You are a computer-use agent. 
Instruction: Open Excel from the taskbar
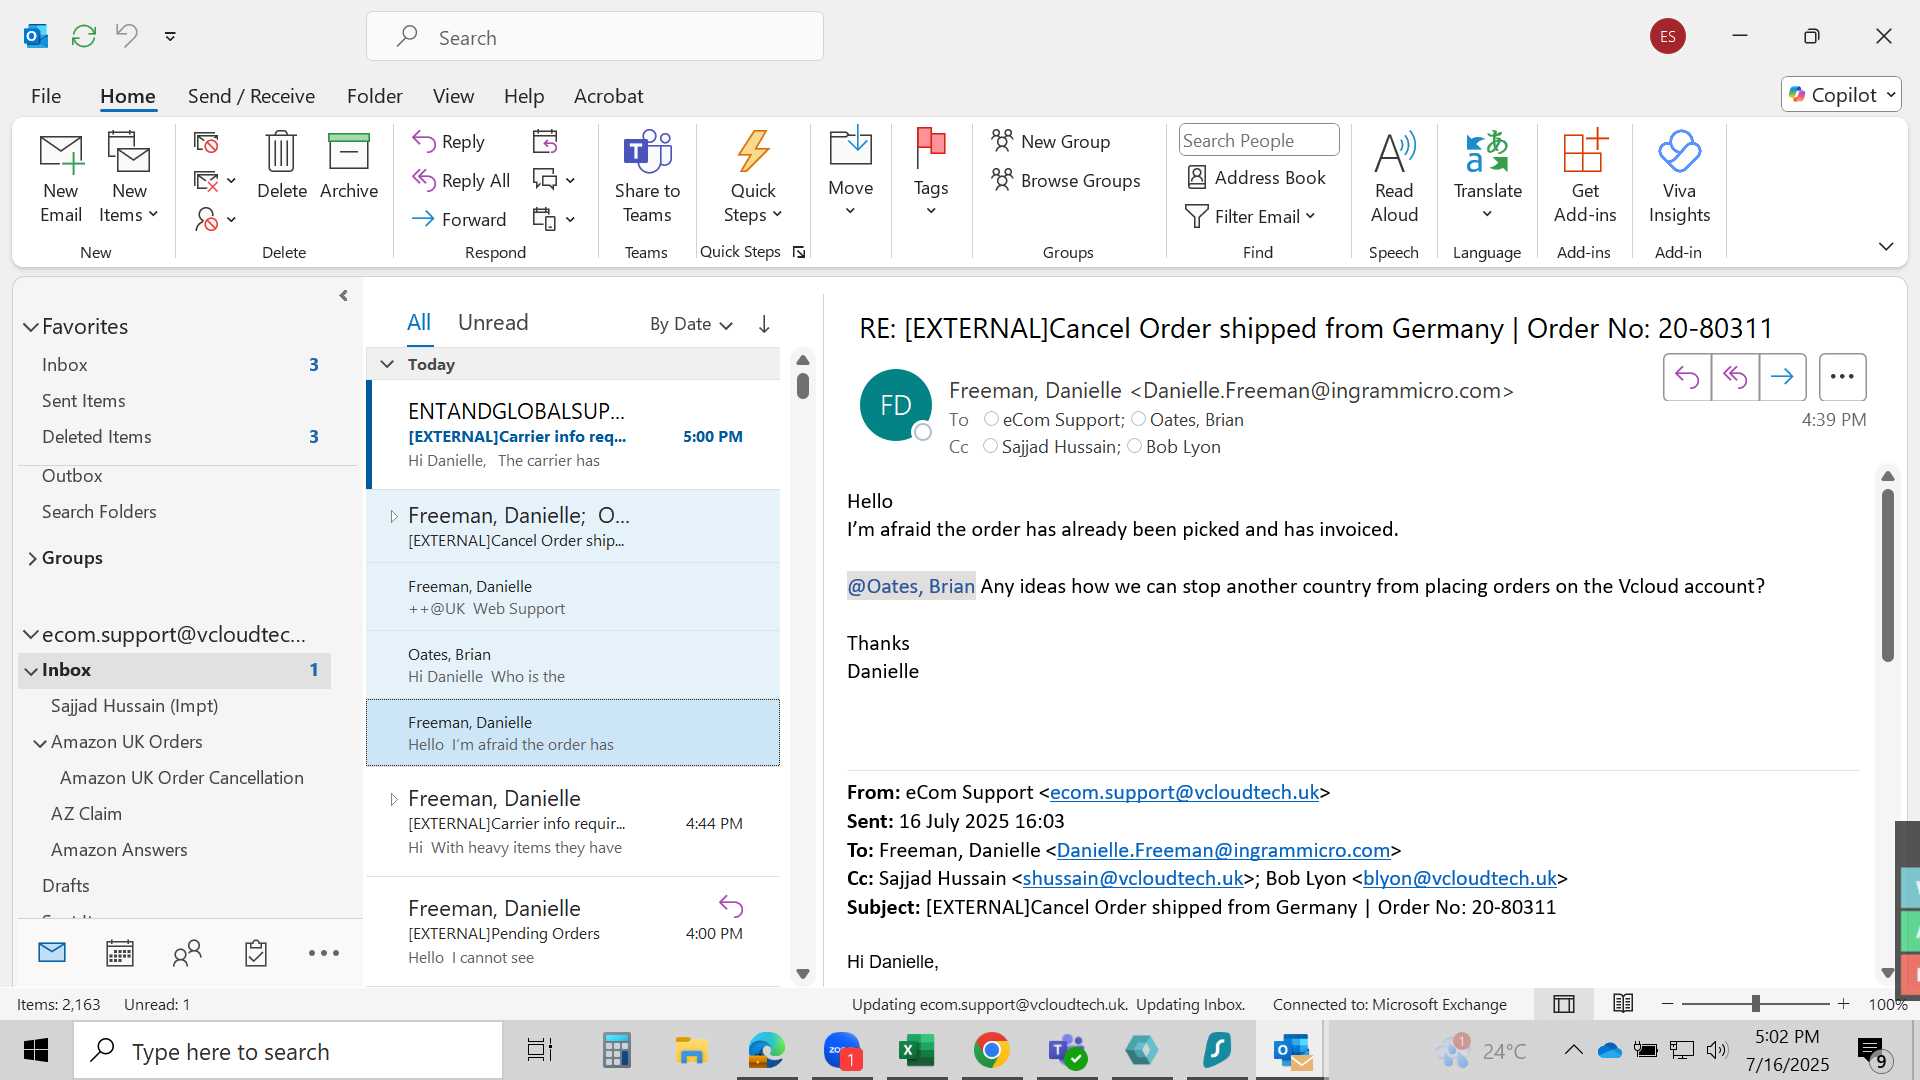(916, 1050)
